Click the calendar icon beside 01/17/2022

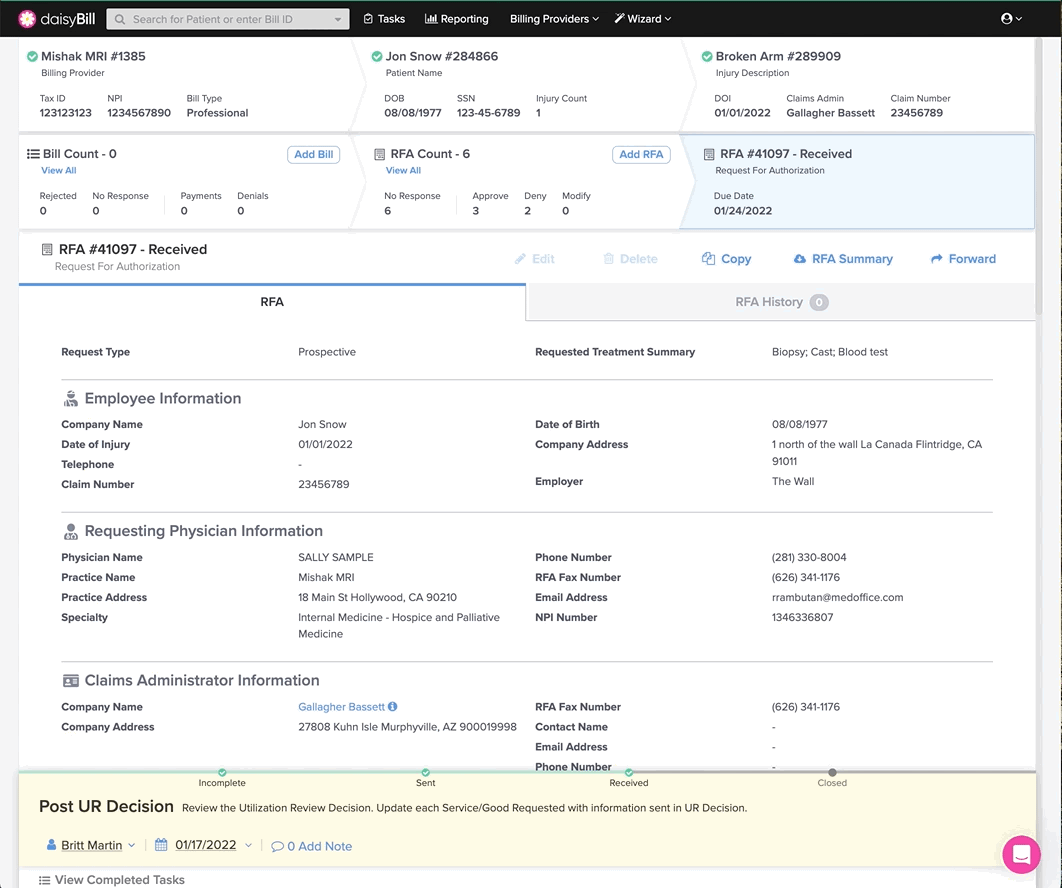(x=161, y=845)
